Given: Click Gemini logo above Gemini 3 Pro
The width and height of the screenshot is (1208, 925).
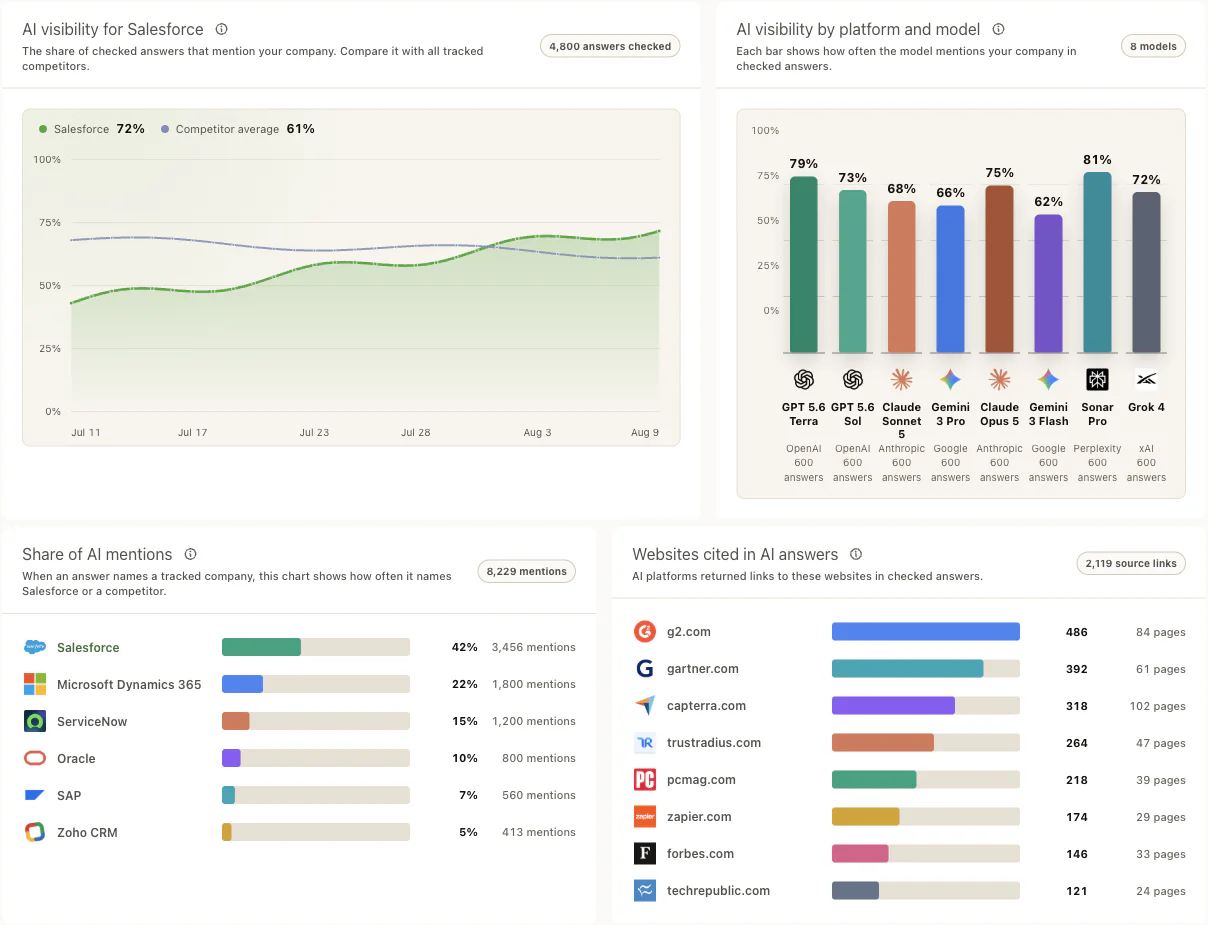Looking at the screenshot, I should click(x=950, y=380).
